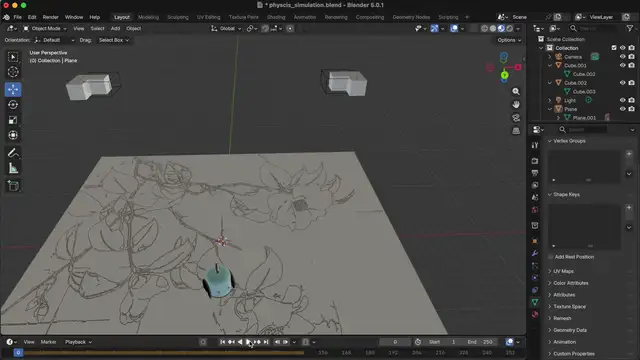Collapse the Vertex Groups panel

(x=569, y=141)
